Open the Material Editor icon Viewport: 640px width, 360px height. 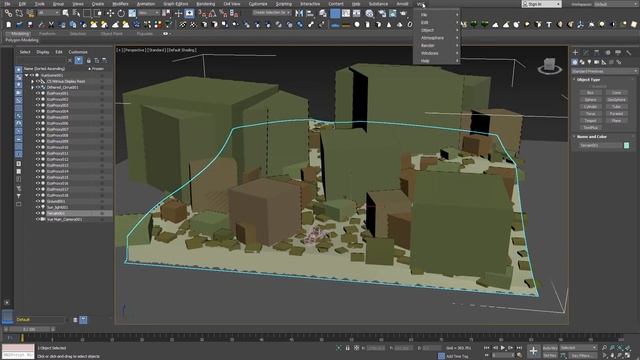click(x=369, y=13)
